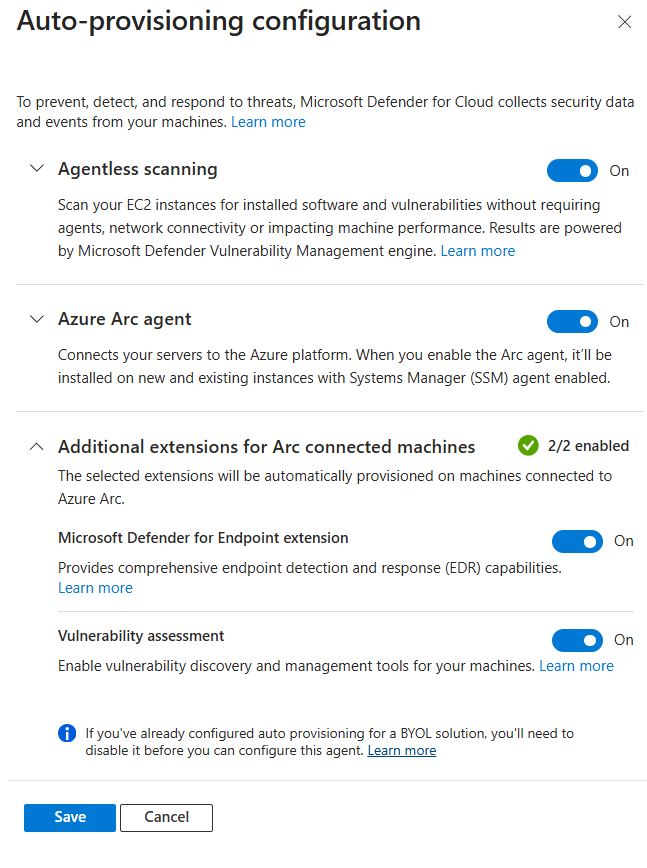Expand the Azure Arc agent chevron

click(x=37, y=319)
